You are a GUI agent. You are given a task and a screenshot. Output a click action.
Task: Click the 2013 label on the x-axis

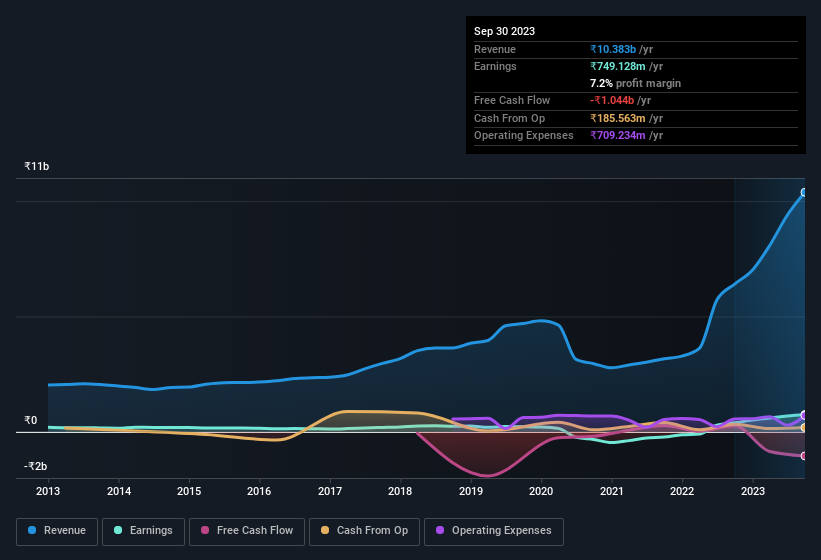click(48, 491)
